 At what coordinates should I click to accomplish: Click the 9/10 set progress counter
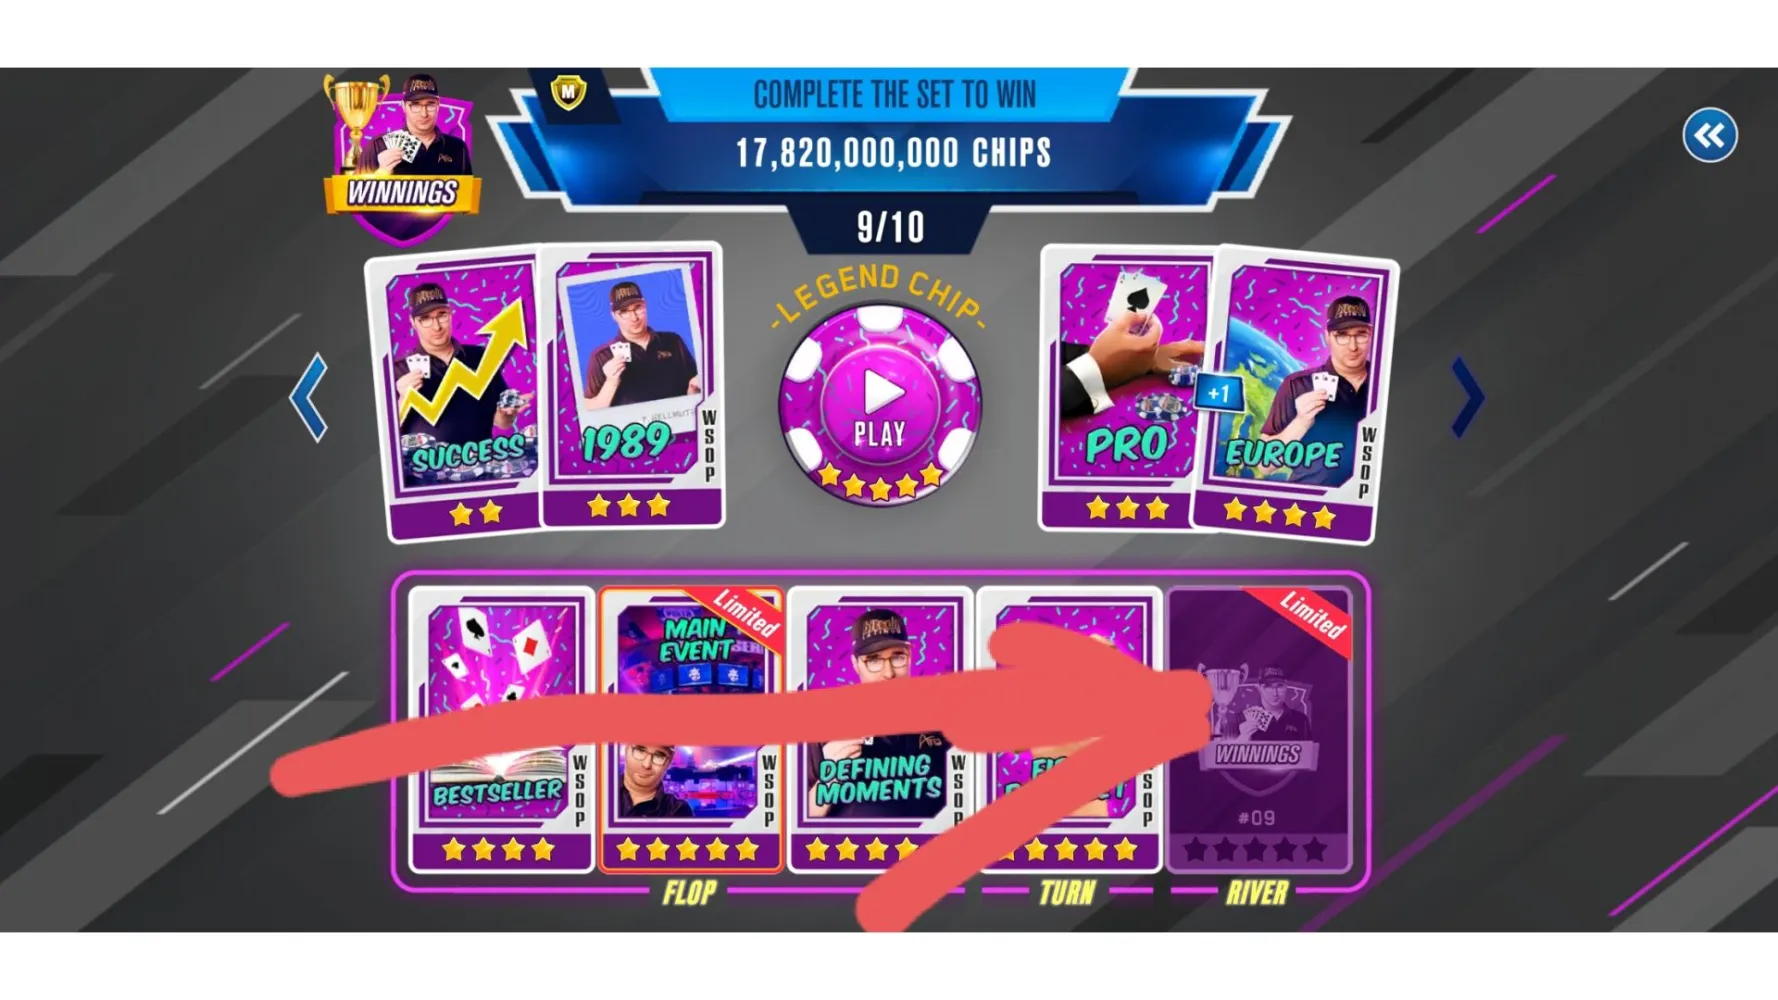coord(890,227)
